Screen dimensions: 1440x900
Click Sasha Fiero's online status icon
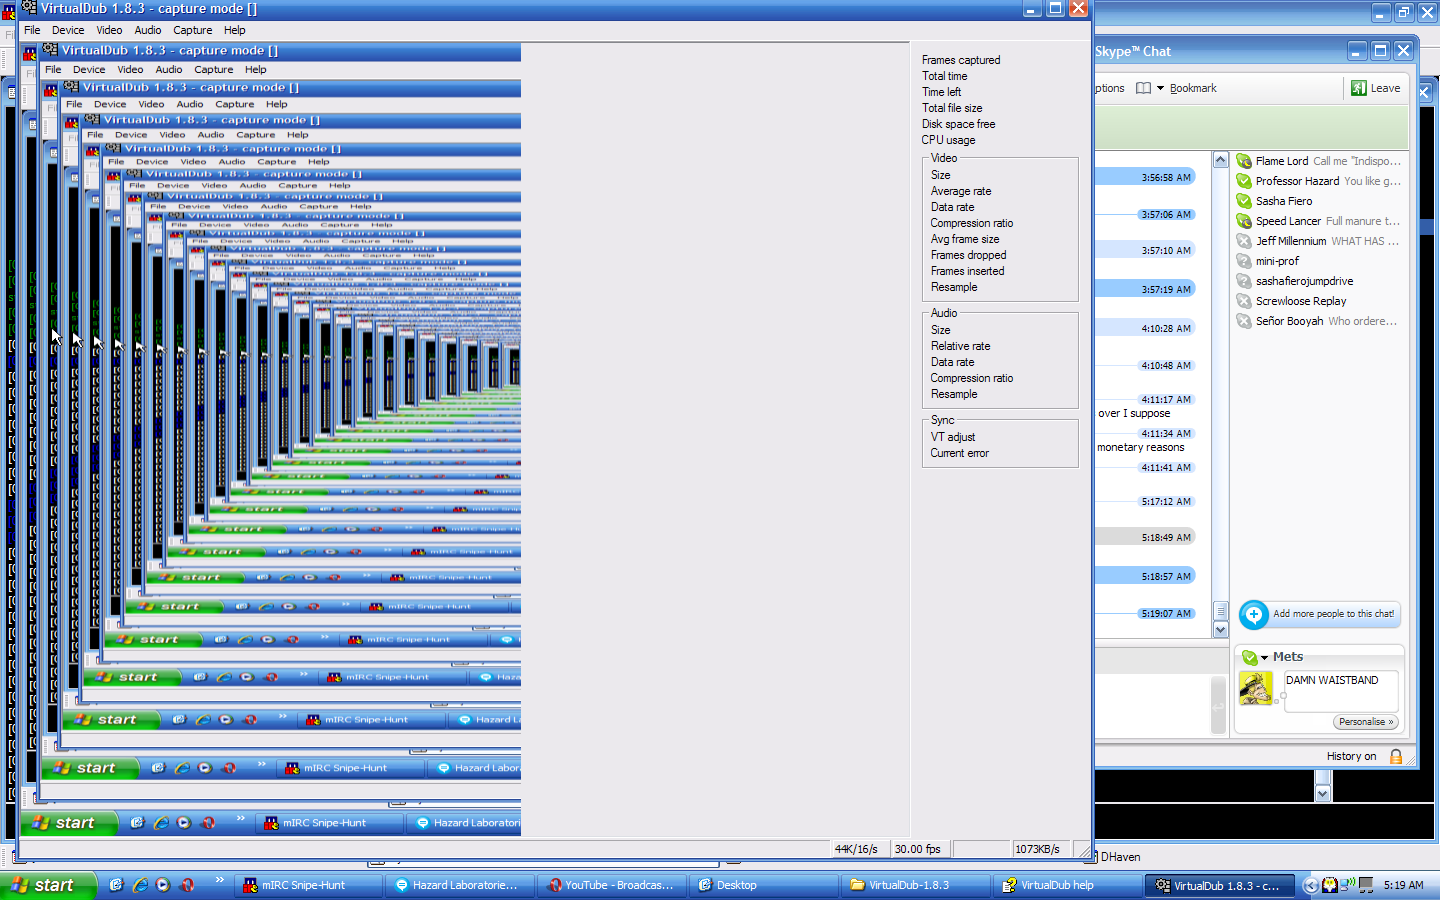1244,201
